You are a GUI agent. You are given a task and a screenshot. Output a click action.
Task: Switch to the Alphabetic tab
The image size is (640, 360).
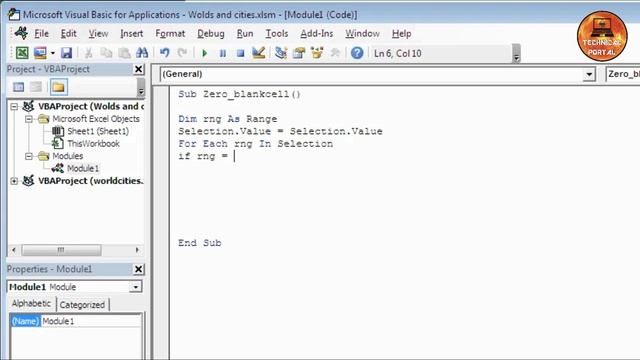(31, 304)
